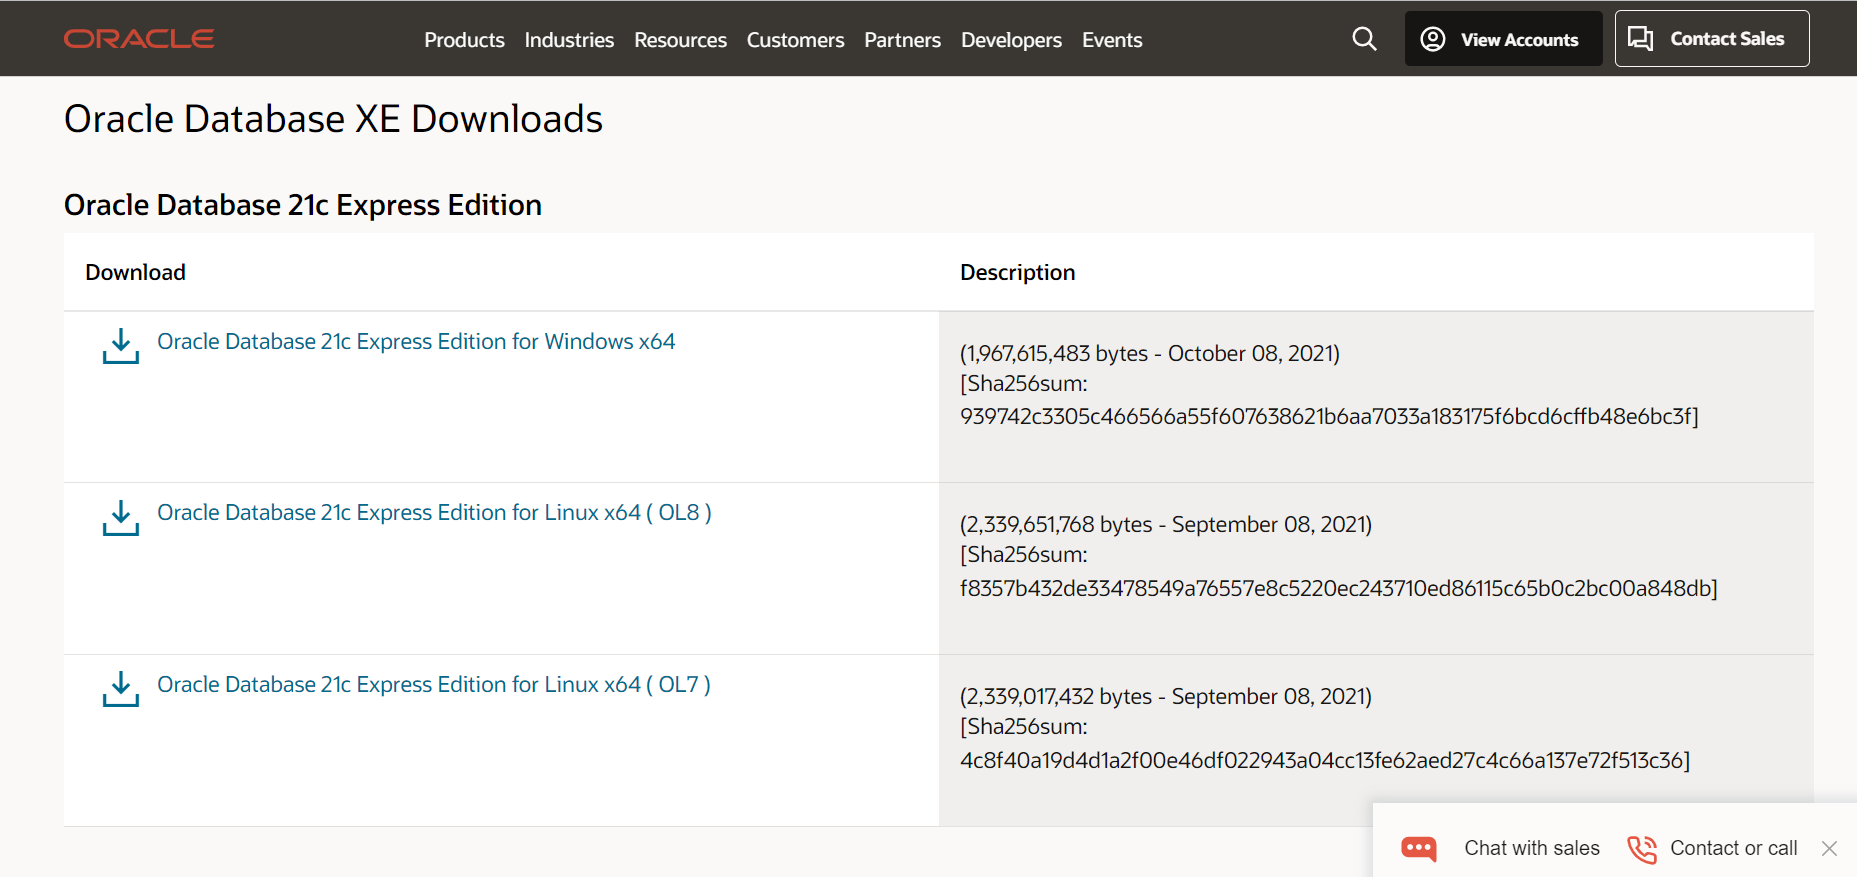Click the Oracle logo

pyautogui.click(x=139, y=39)
